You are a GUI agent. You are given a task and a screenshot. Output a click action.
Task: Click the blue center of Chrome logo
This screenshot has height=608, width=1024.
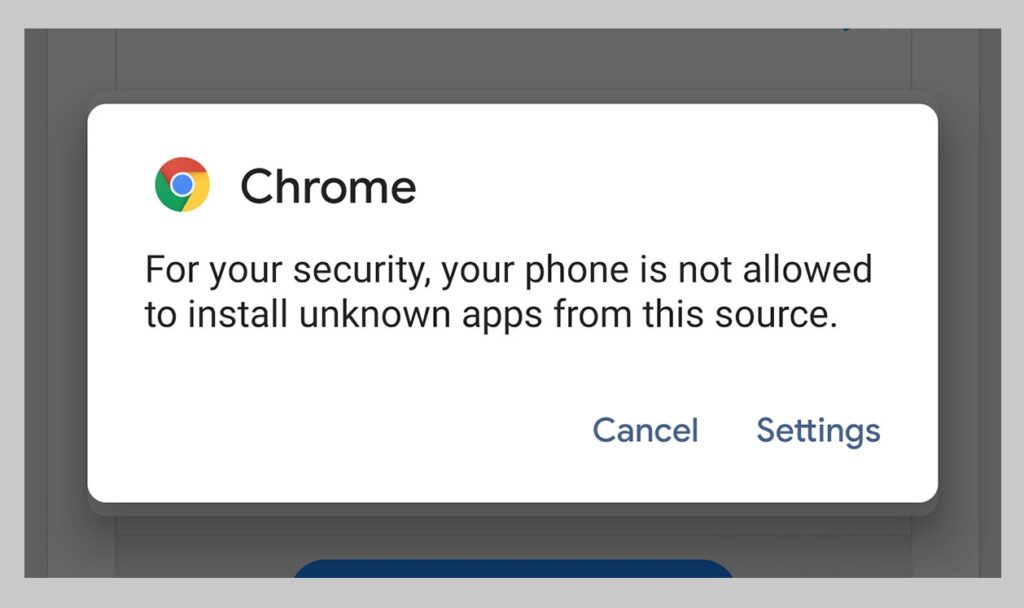182,185
